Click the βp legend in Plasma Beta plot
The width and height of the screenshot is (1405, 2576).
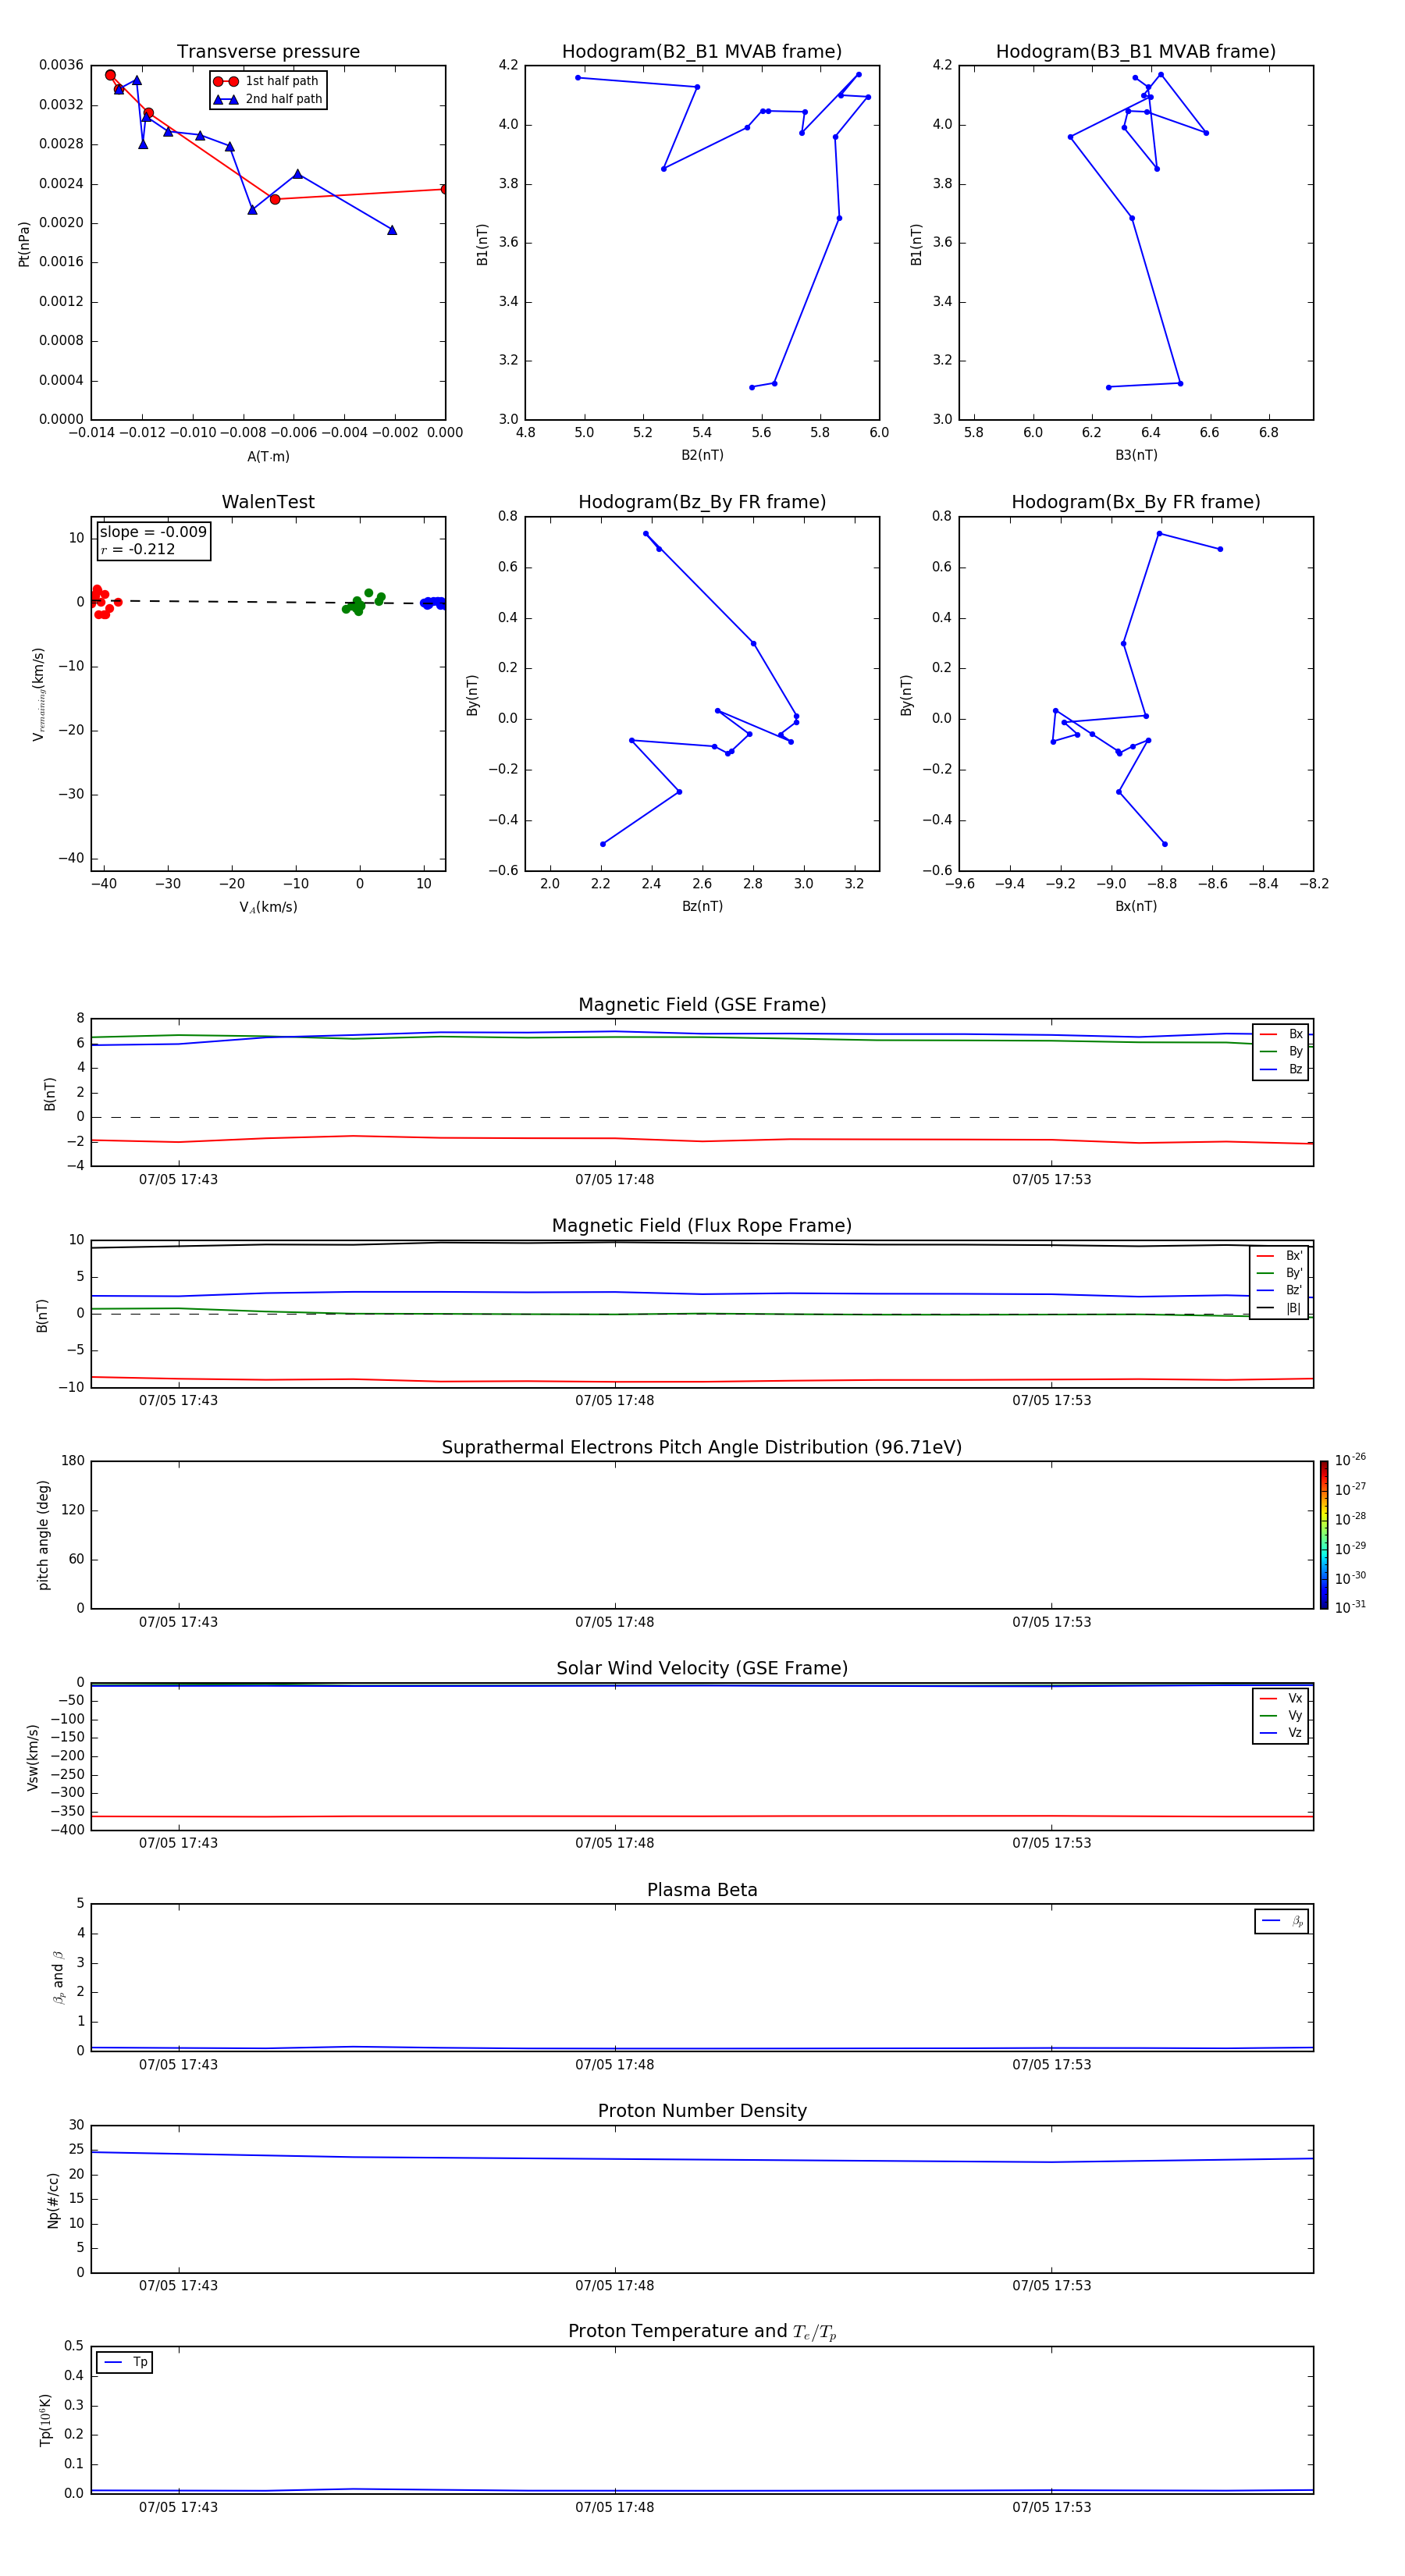pyautogui.click(x=1282, y=1921)
